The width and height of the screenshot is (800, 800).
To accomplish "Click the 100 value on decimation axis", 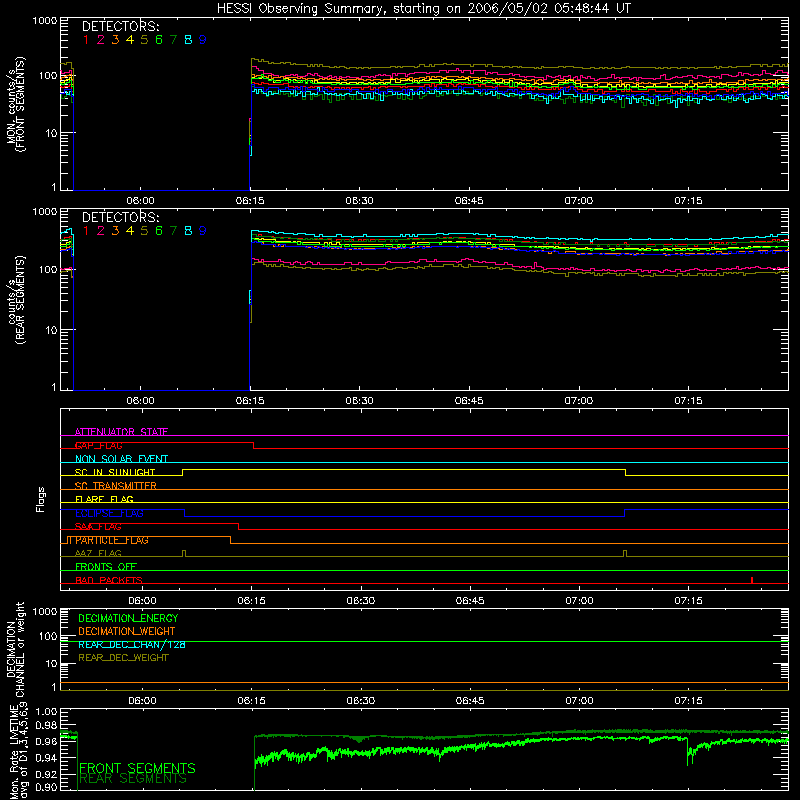I will point(48,636).
